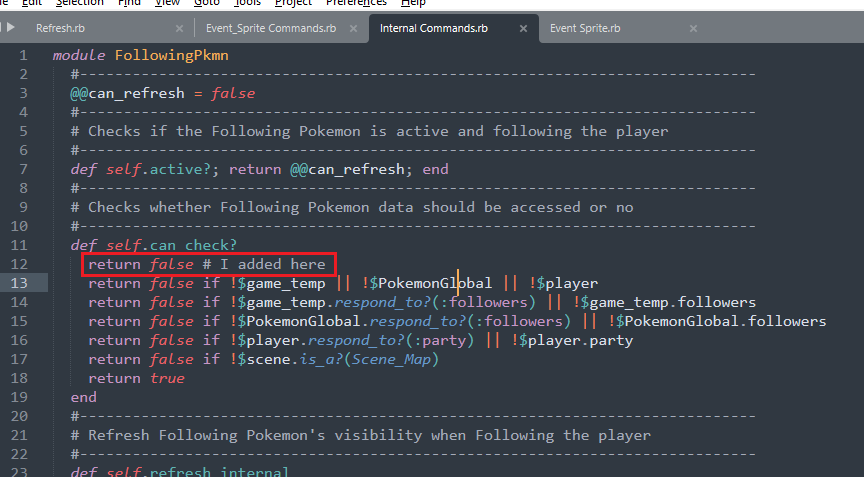Click line number 12 in the gutter

tap(22, 264)
